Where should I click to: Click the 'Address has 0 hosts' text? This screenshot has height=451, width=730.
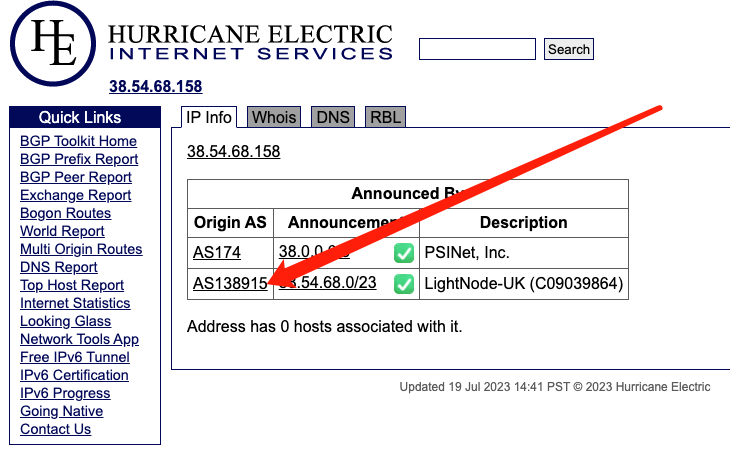(x=324, y=327)
